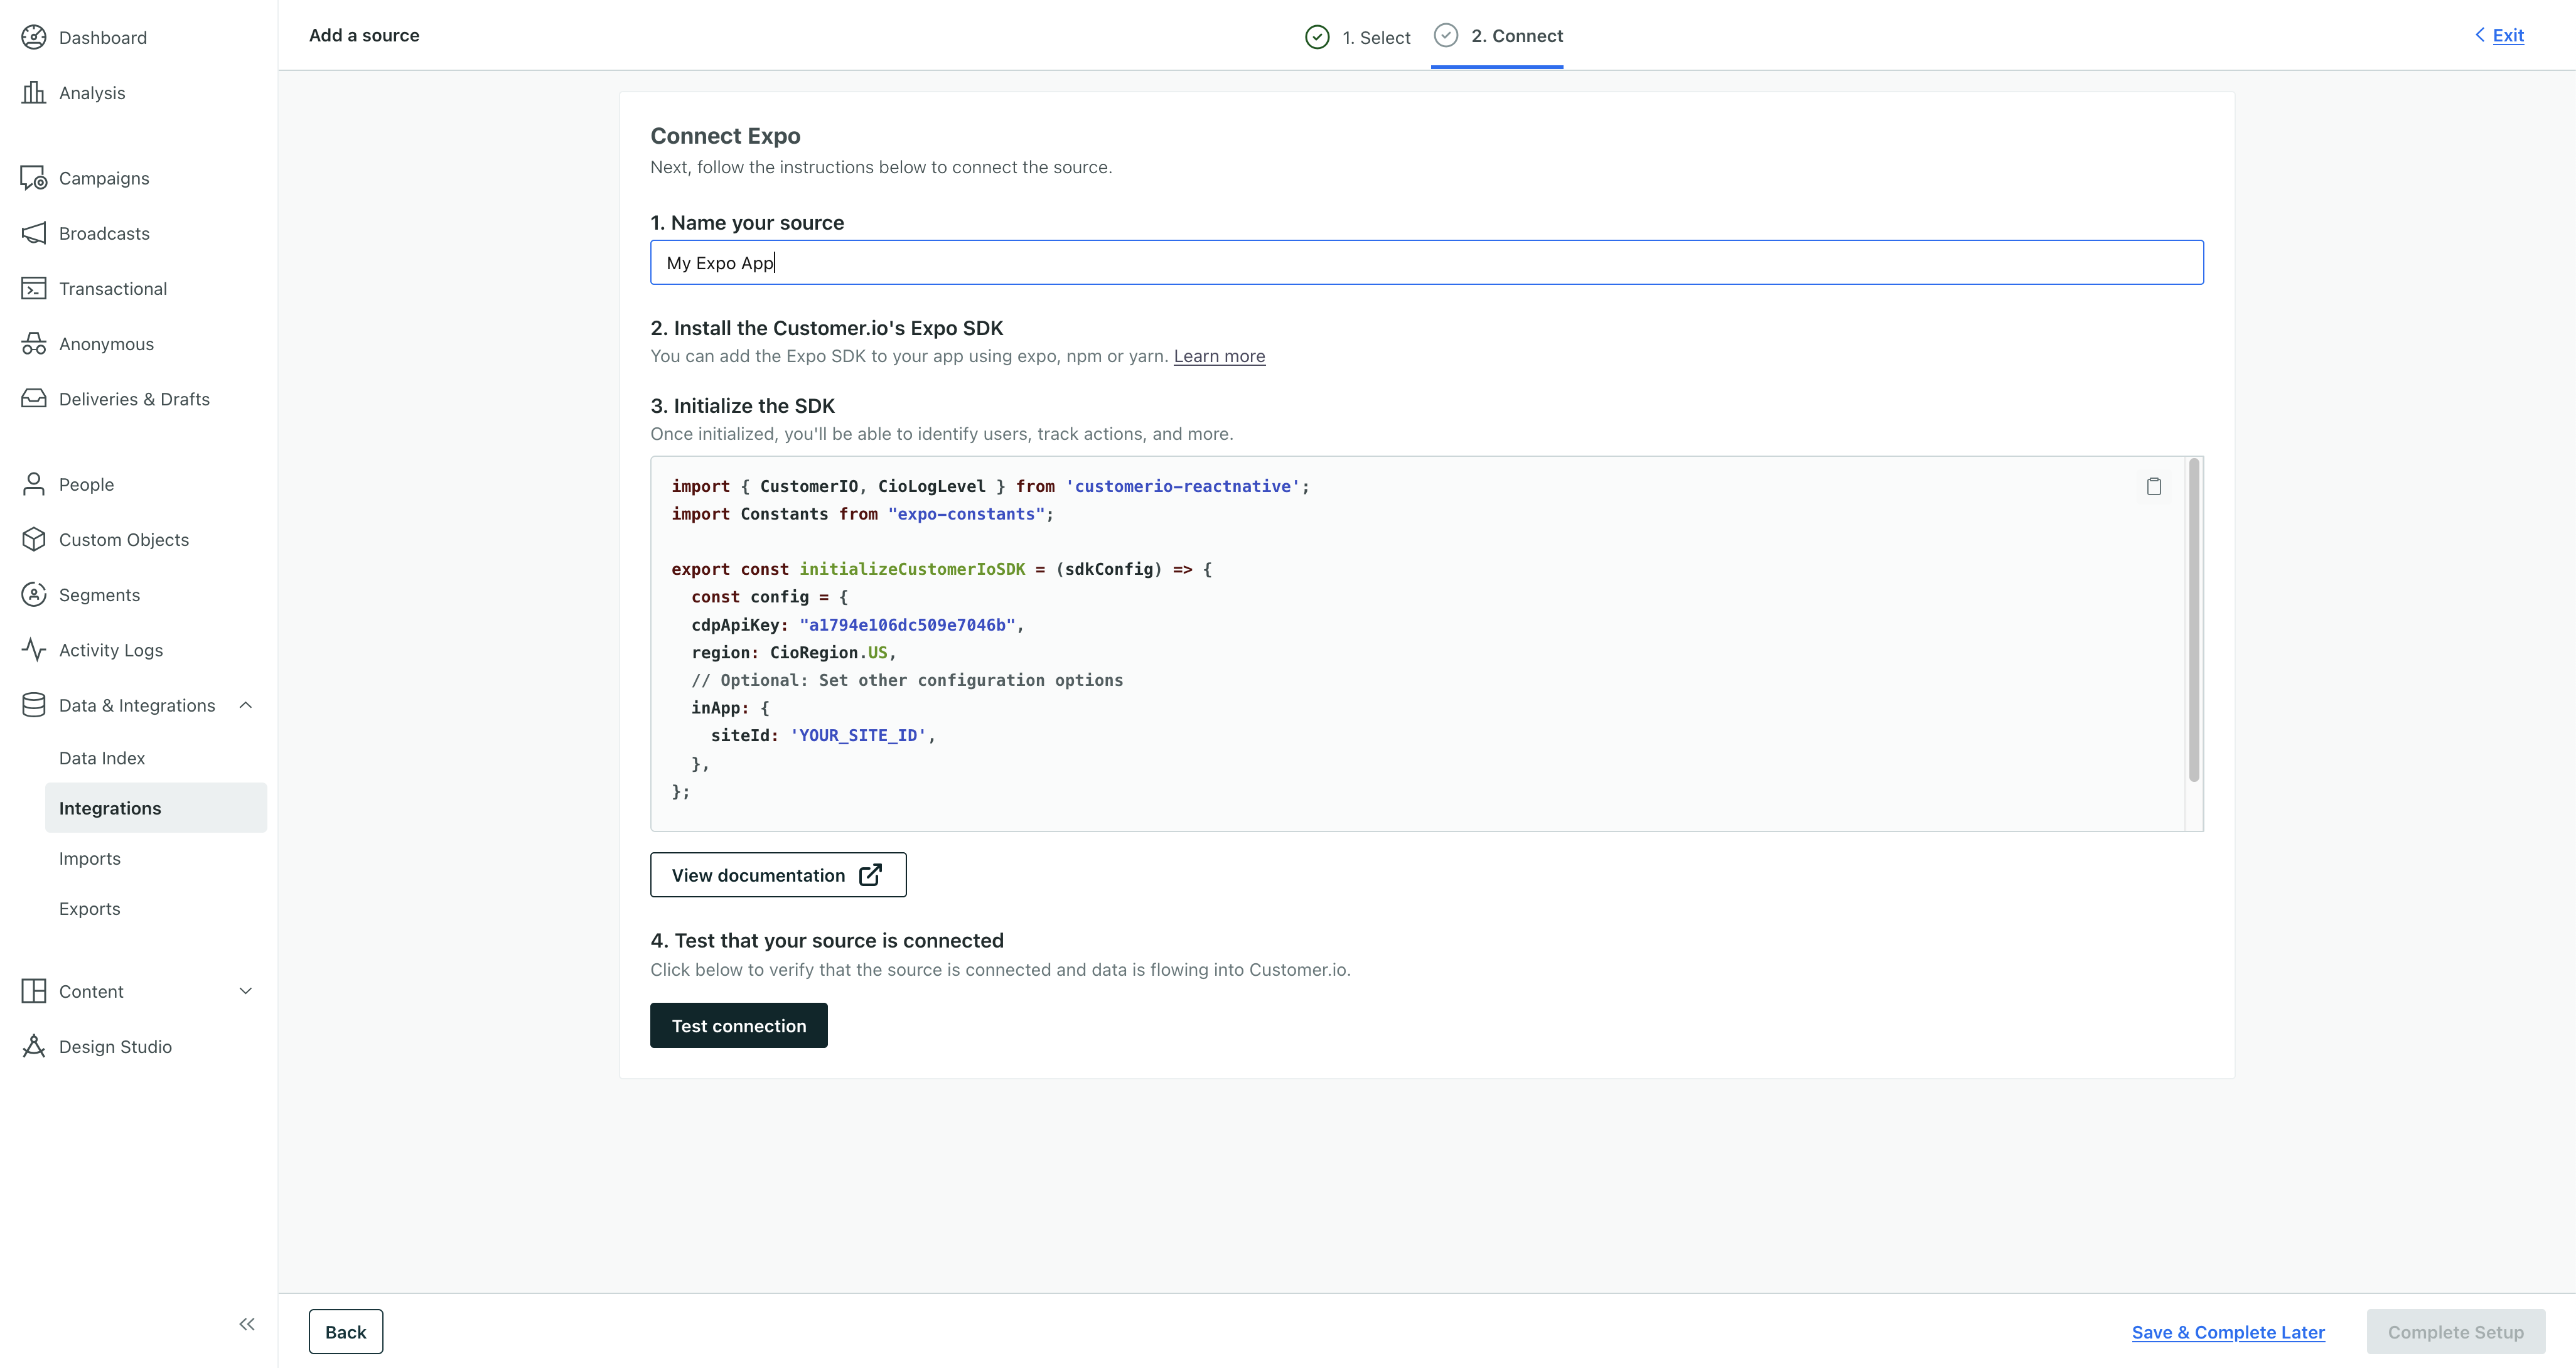Click the source name input field
This screenshot has height=1368, width=2576.
1426,262
